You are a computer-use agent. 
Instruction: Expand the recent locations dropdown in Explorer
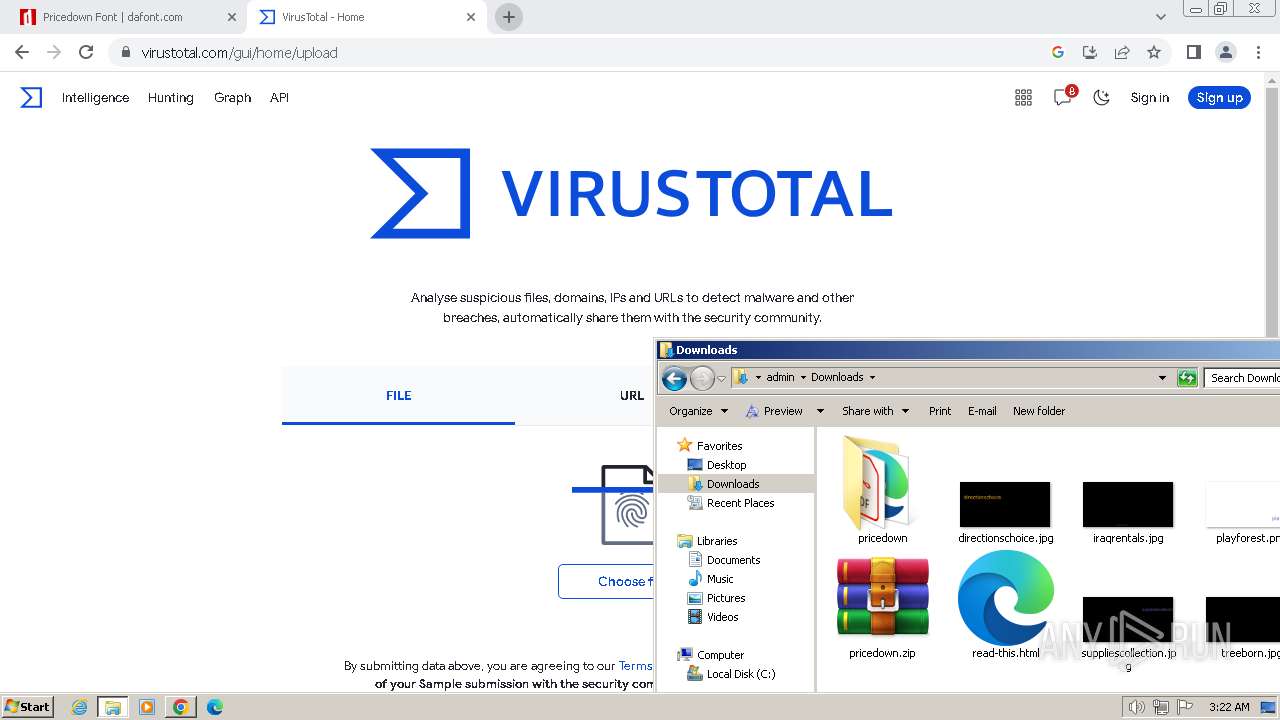click(x=721, y=378)
